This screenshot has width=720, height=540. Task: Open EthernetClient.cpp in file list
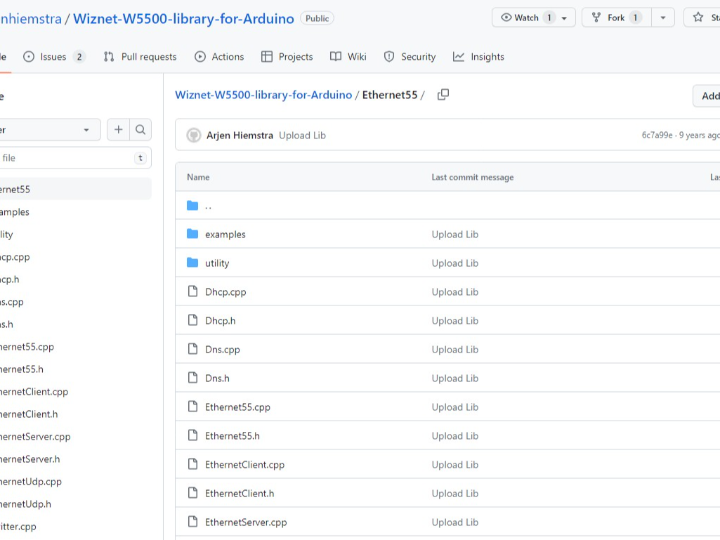tap(245, 465)
